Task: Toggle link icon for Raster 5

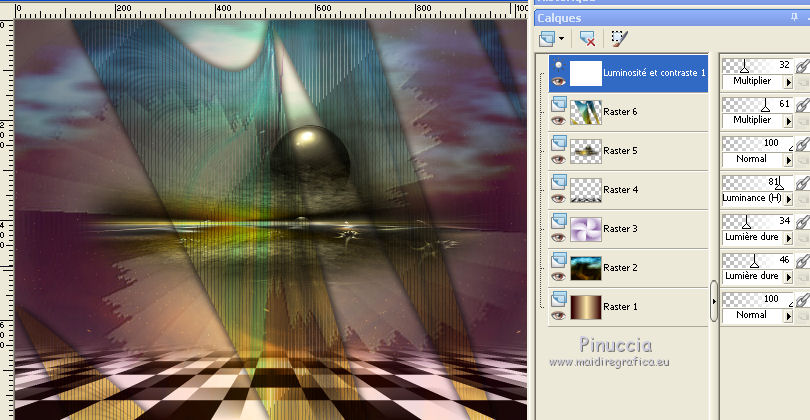Action: click(x=802, y=144)
